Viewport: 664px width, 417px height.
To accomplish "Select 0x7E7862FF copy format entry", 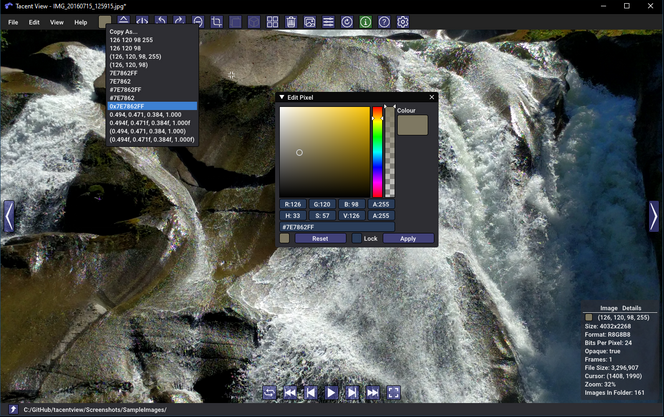I will (x=152, y=106).
